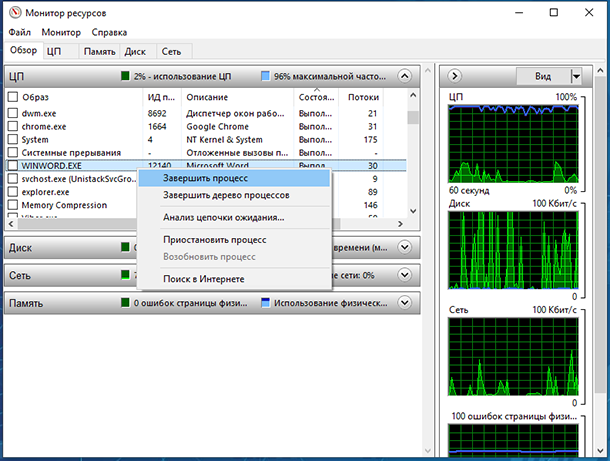610x461 pixels.
Task: Click the Диск activity graph
Action: (513, 250)
